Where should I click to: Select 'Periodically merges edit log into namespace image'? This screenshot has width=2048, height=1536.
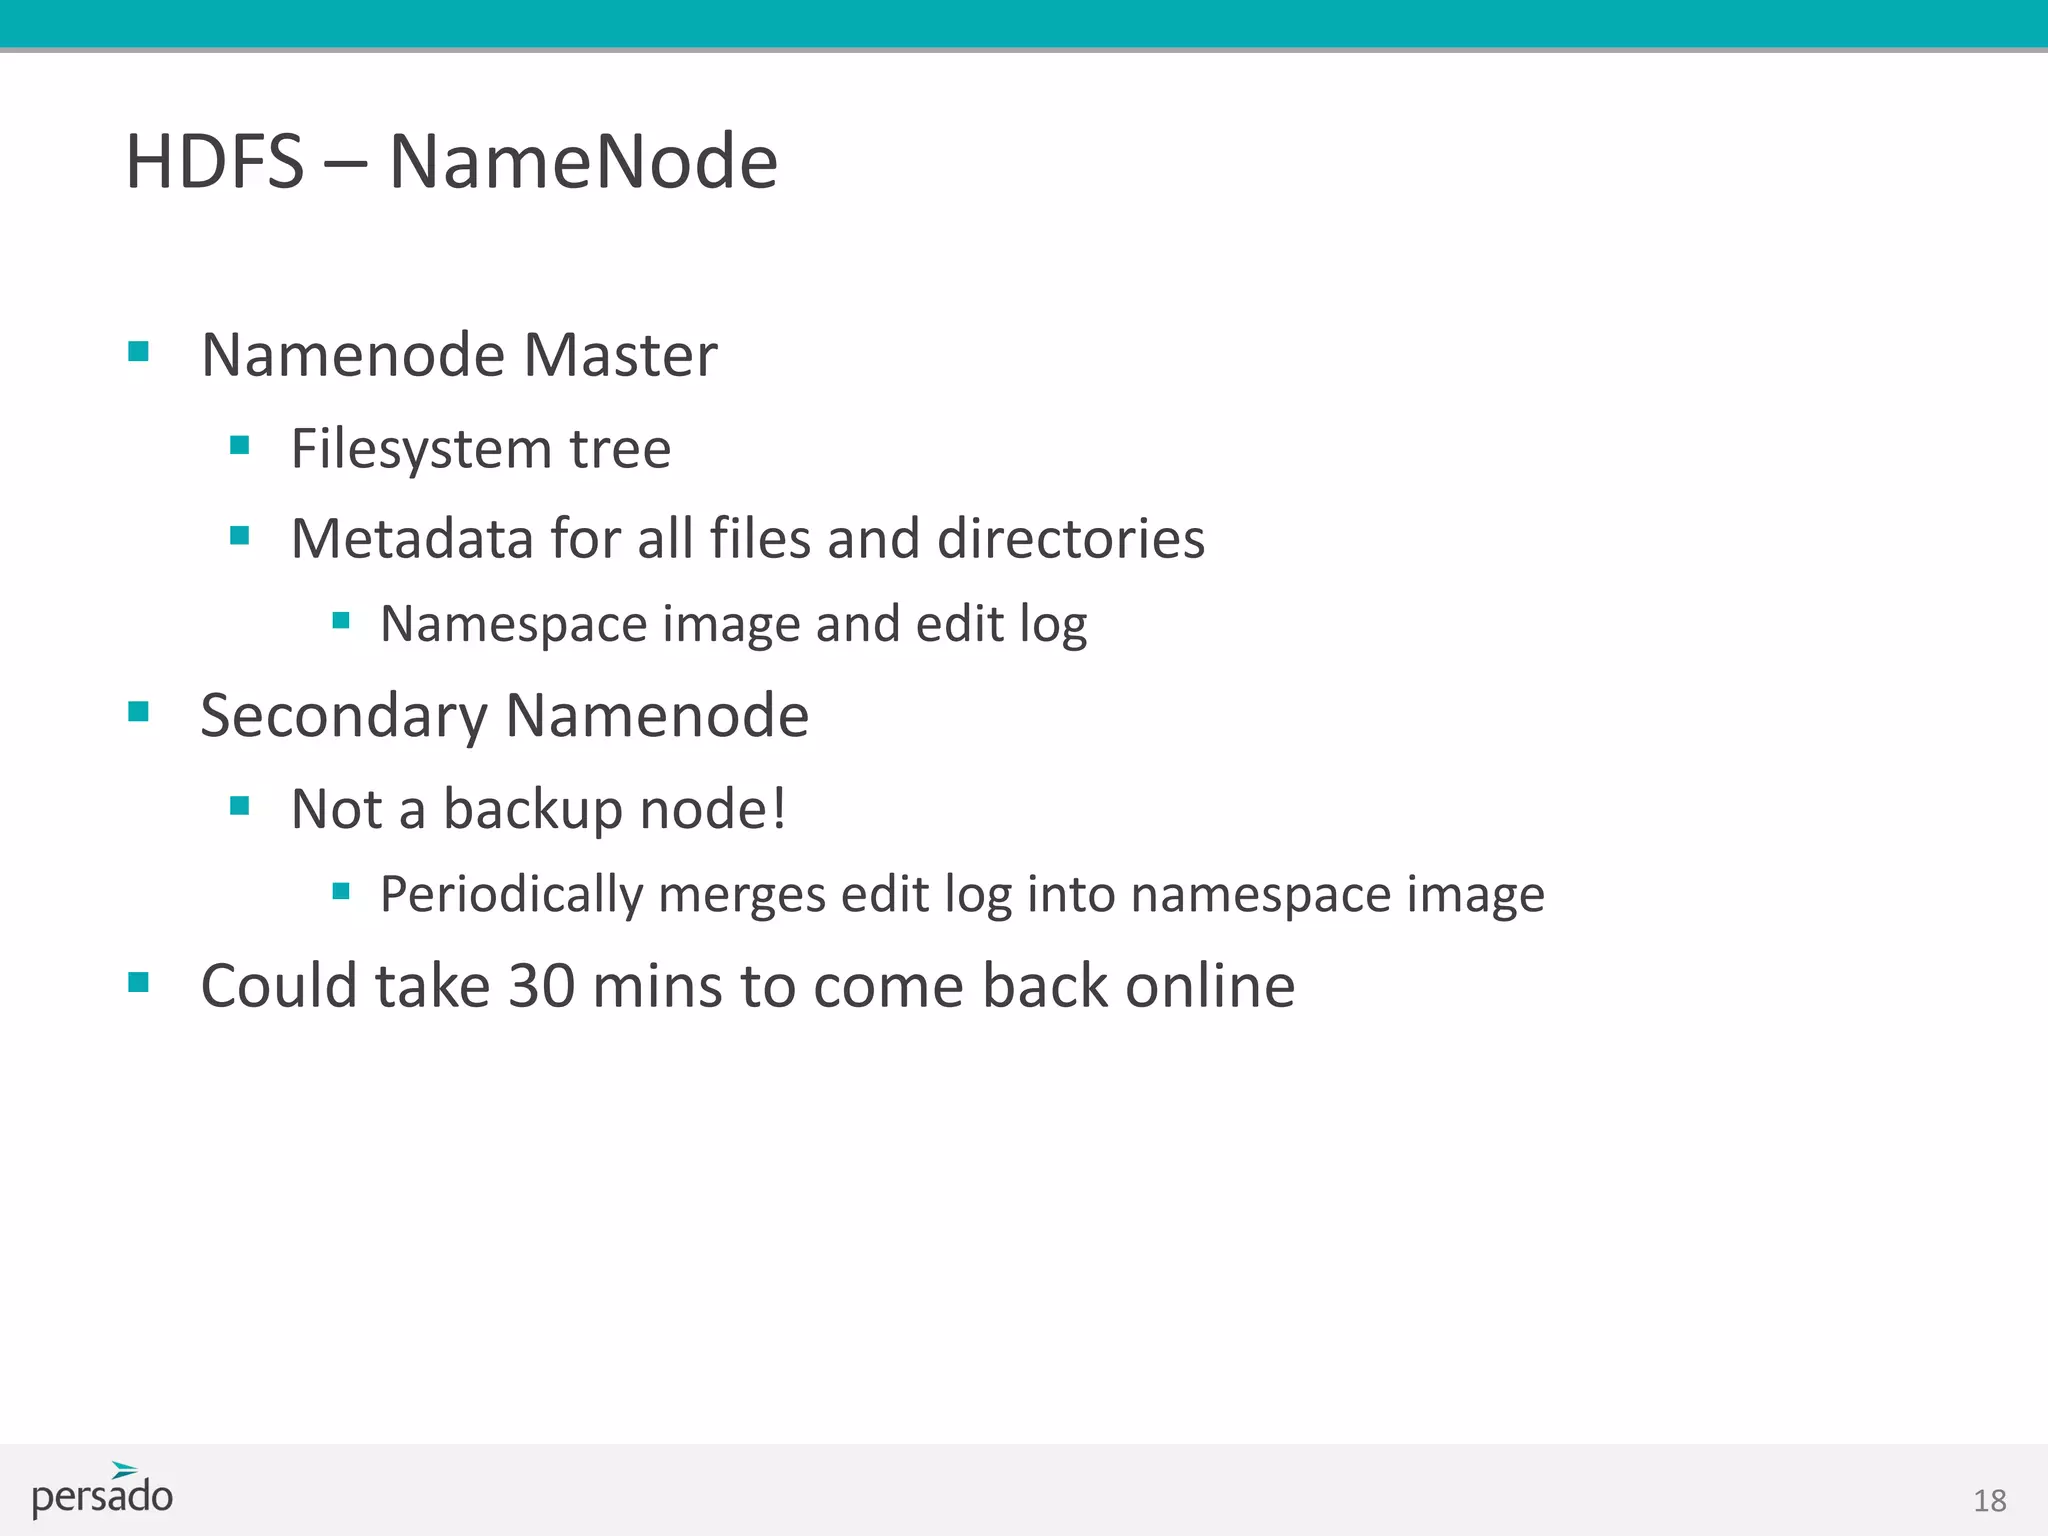tap(963, 895)
